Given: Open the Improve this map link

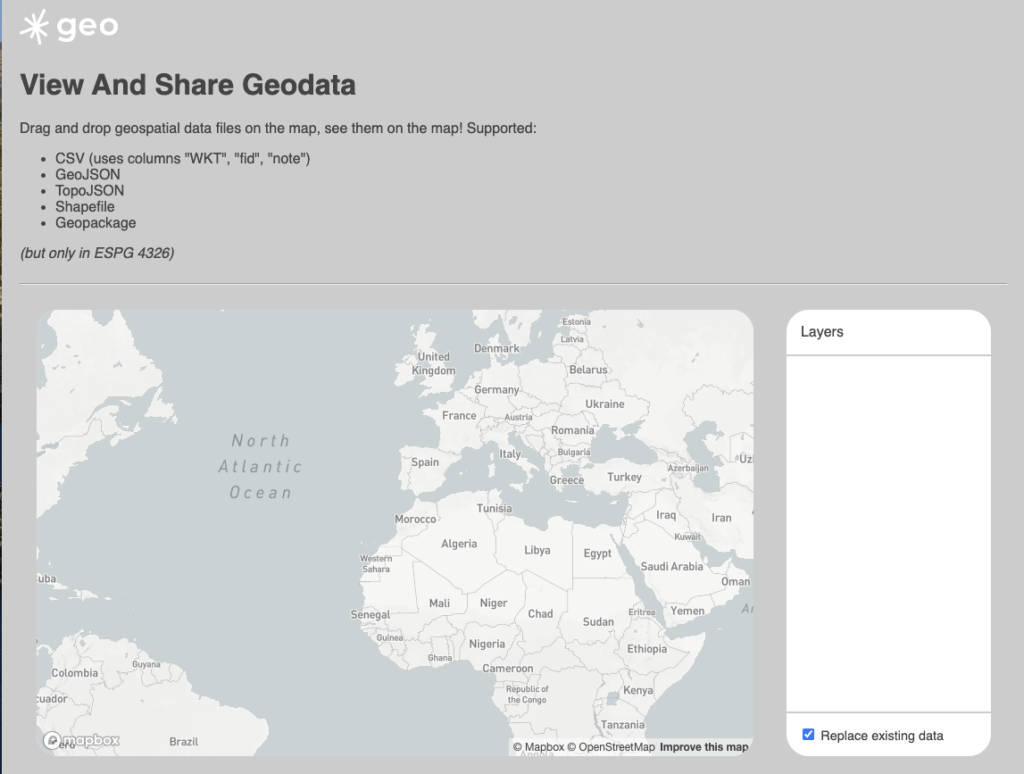Looking at the screenshot, I should click(x=705, y=746).
